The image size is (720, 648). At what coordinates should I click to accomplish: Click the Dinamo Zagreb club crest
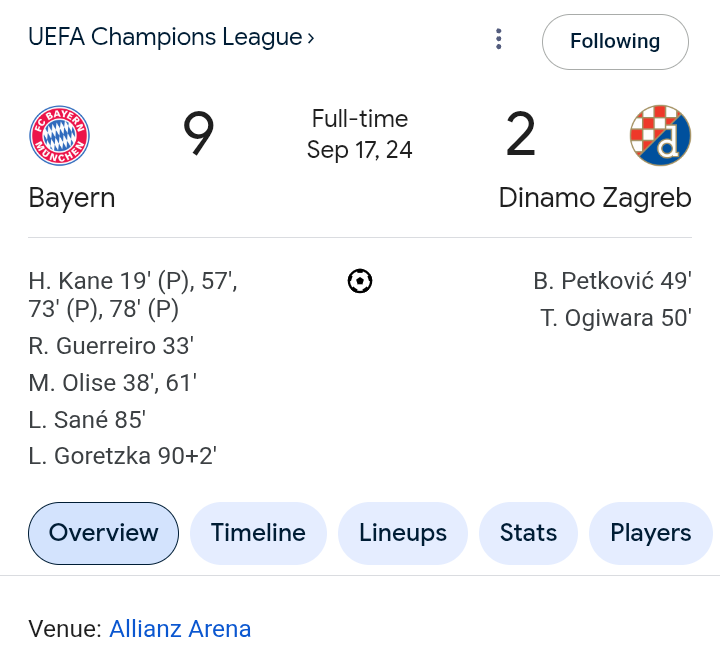660,135
